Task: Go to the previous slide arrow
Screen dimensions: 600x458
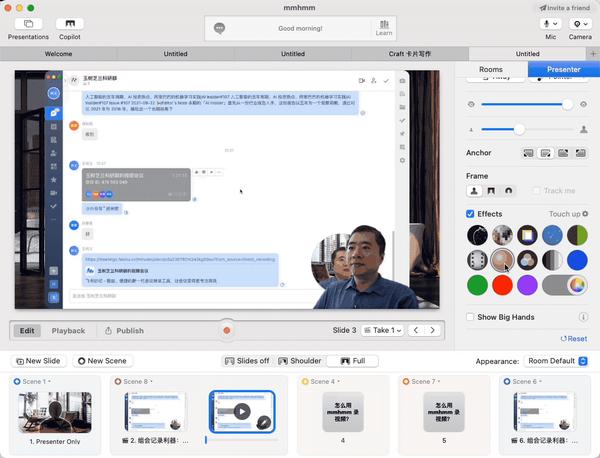Action: 416,330
